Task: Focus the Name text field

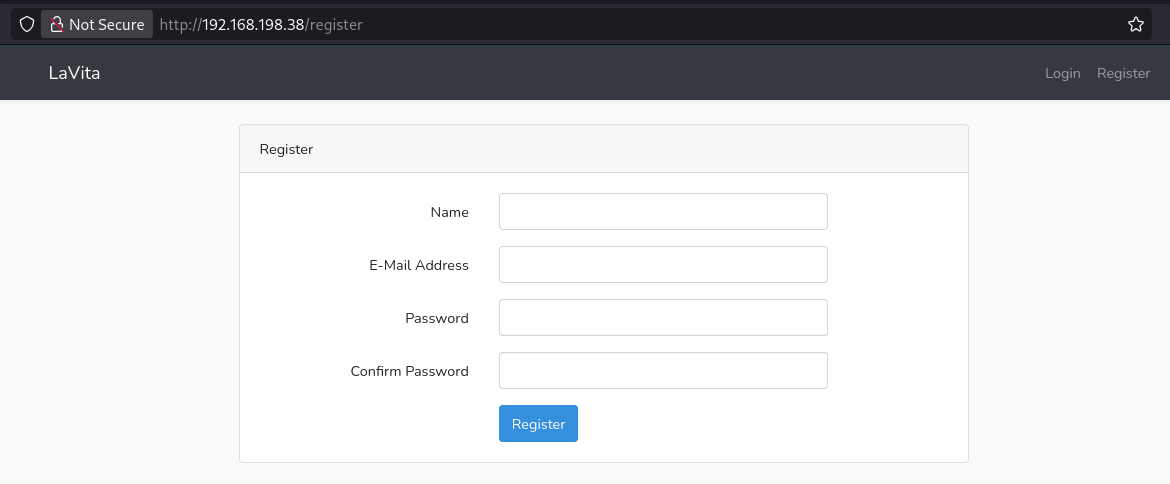Action: 663,212
